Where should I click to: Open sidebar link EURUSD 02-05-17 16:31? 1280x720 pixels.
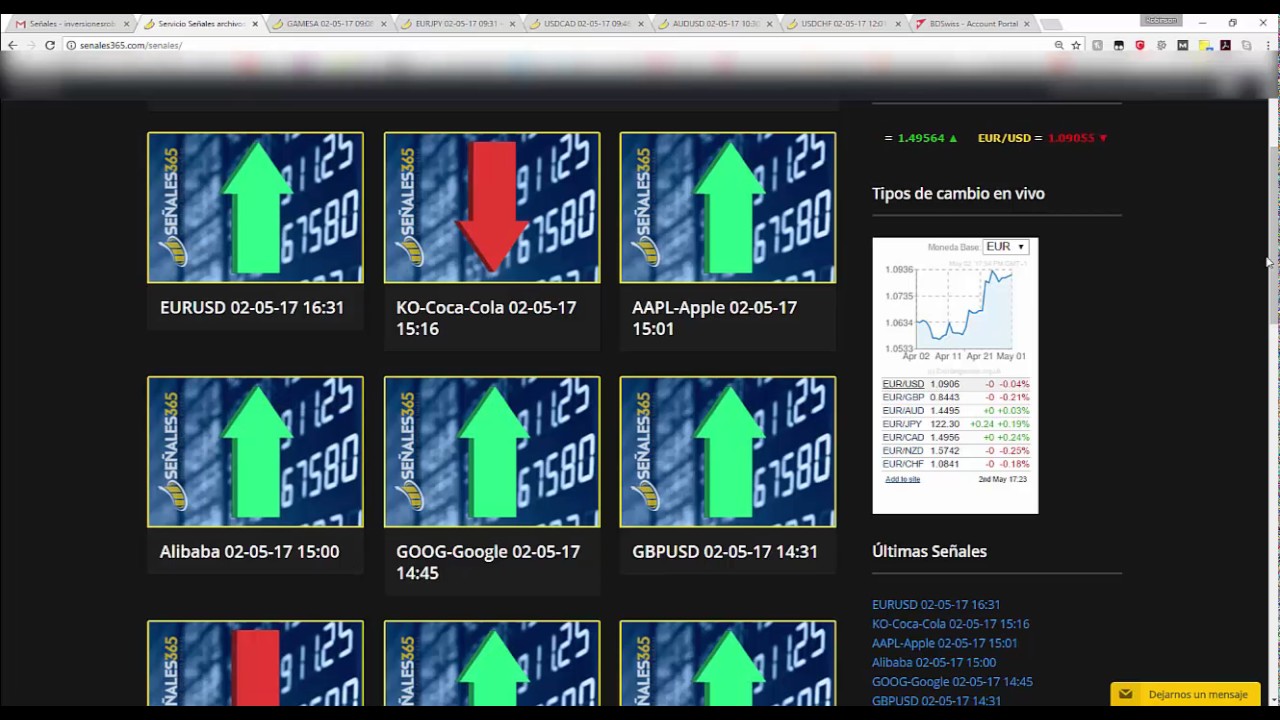click(936, 605)
